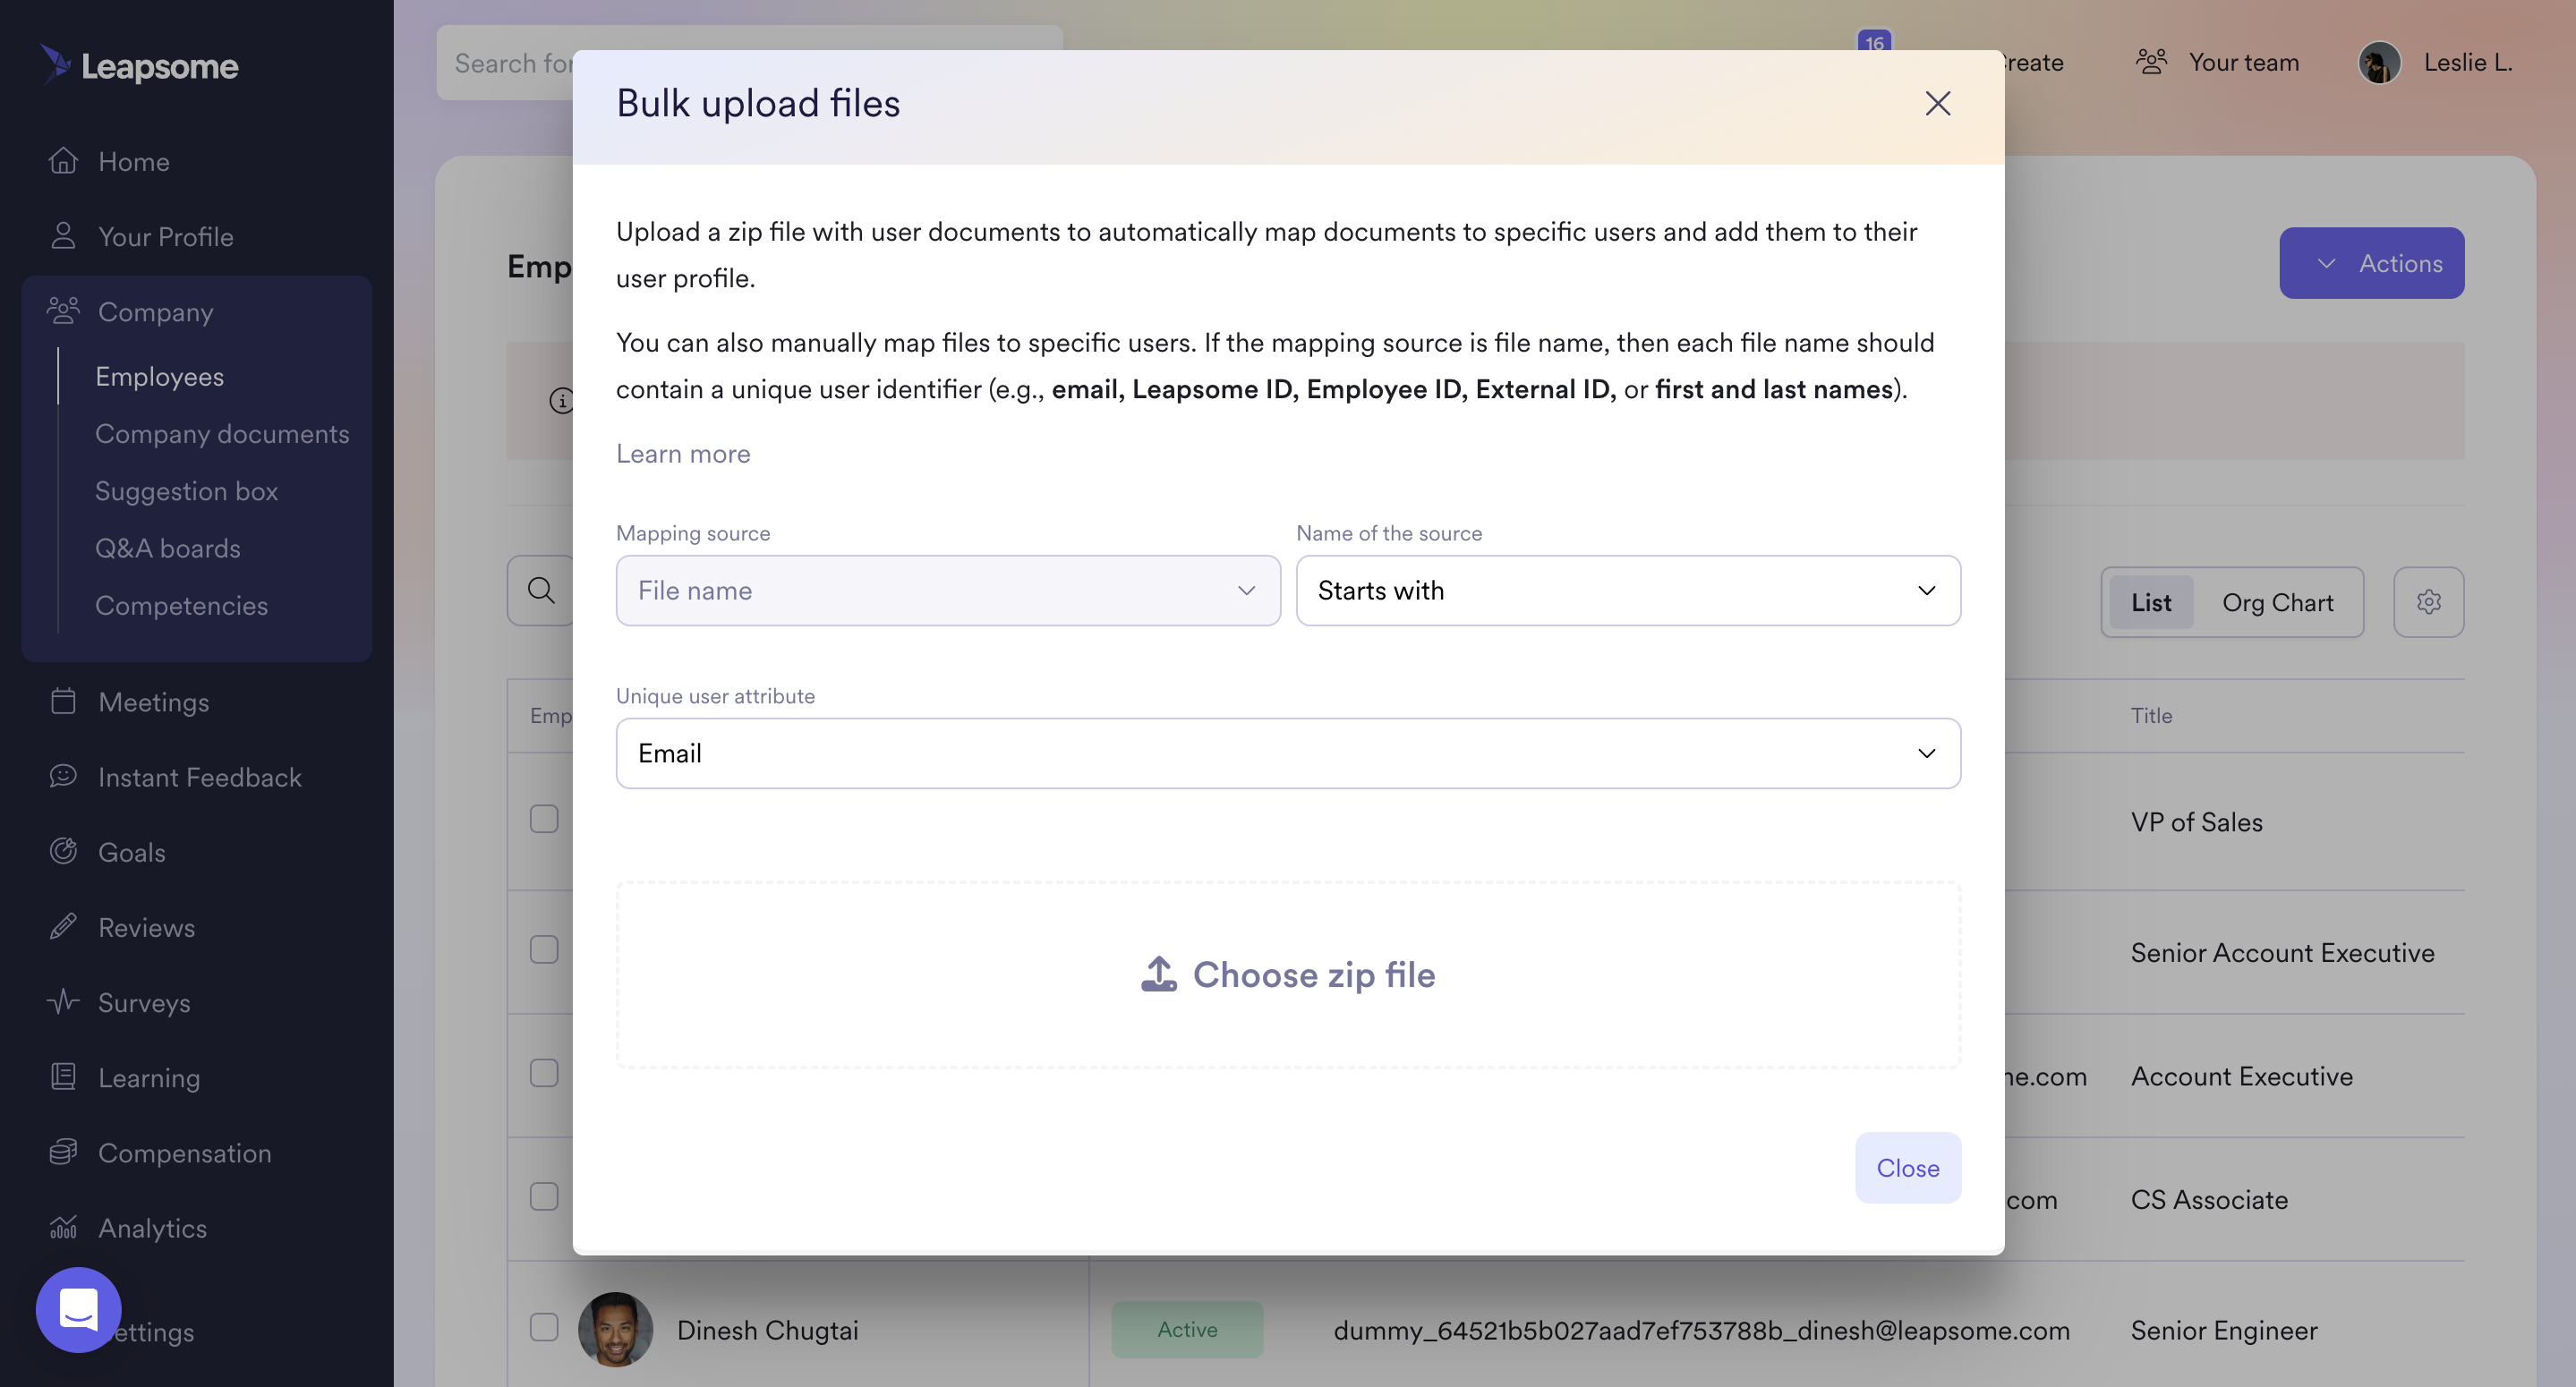
Task: Click the table settings gear icon
Action: click(x=2428, y=602)
